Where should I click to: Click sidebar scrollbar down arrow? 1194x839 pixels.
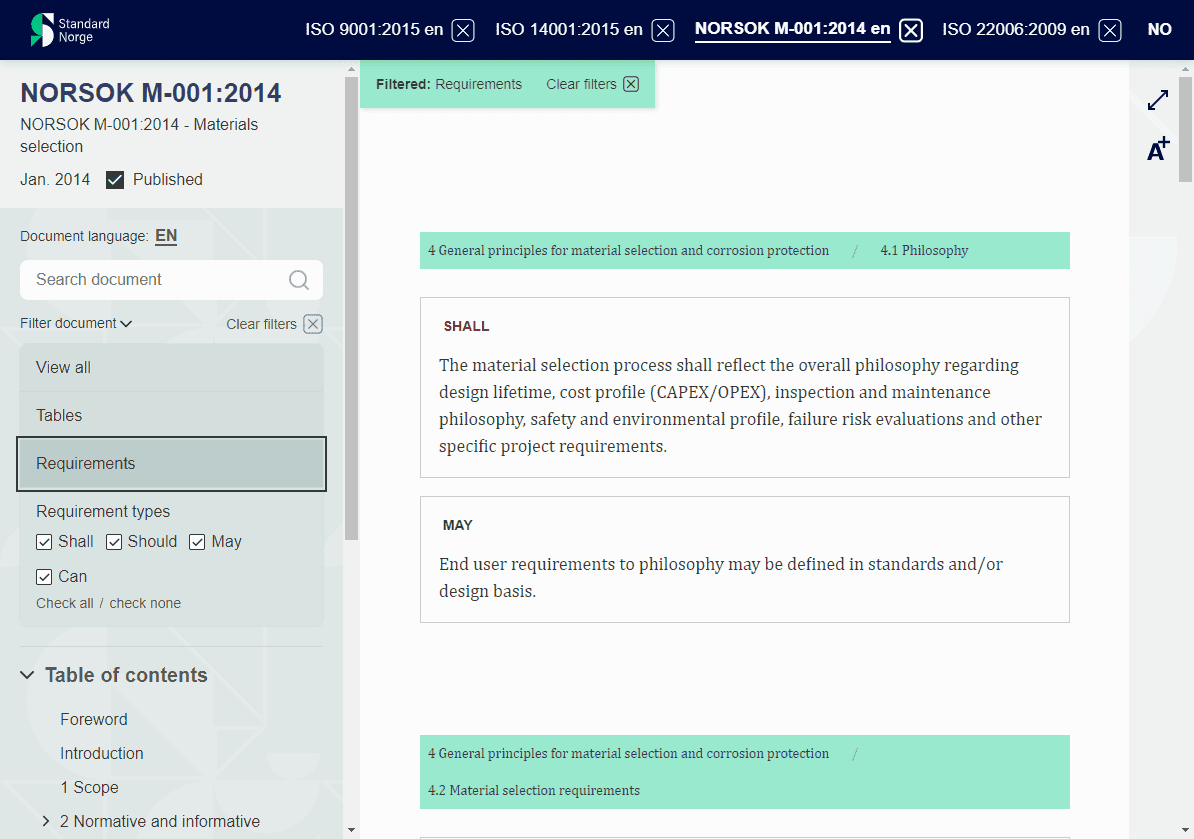(x=351, y=830)
